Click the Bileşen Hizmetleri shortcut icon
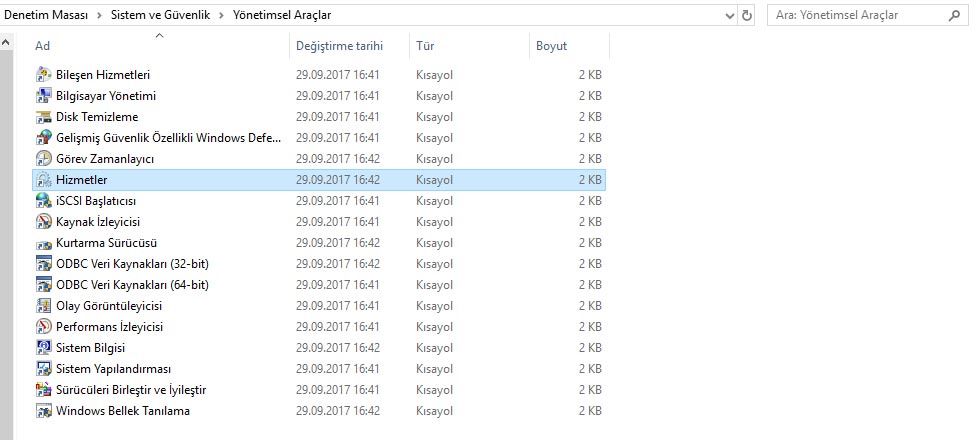 (44, 75)
